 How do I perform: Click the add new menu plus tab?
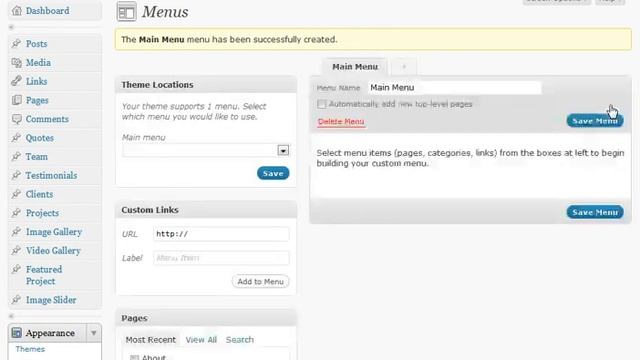click(404, 67)
